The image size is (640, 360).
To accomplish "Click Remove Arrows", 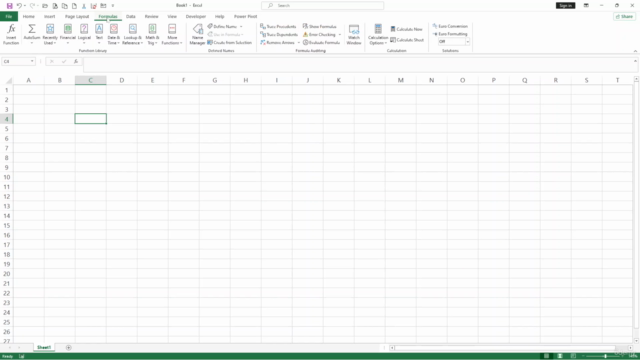I will pyautogui.click(x=278, y=42).
